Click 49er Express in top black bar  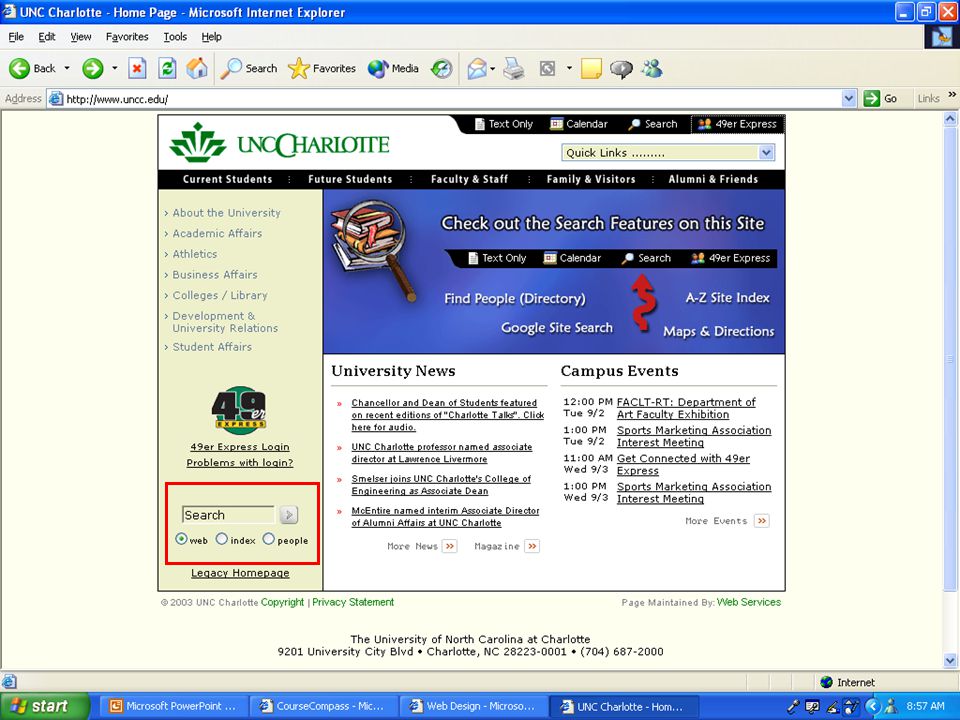click(738, 124)
